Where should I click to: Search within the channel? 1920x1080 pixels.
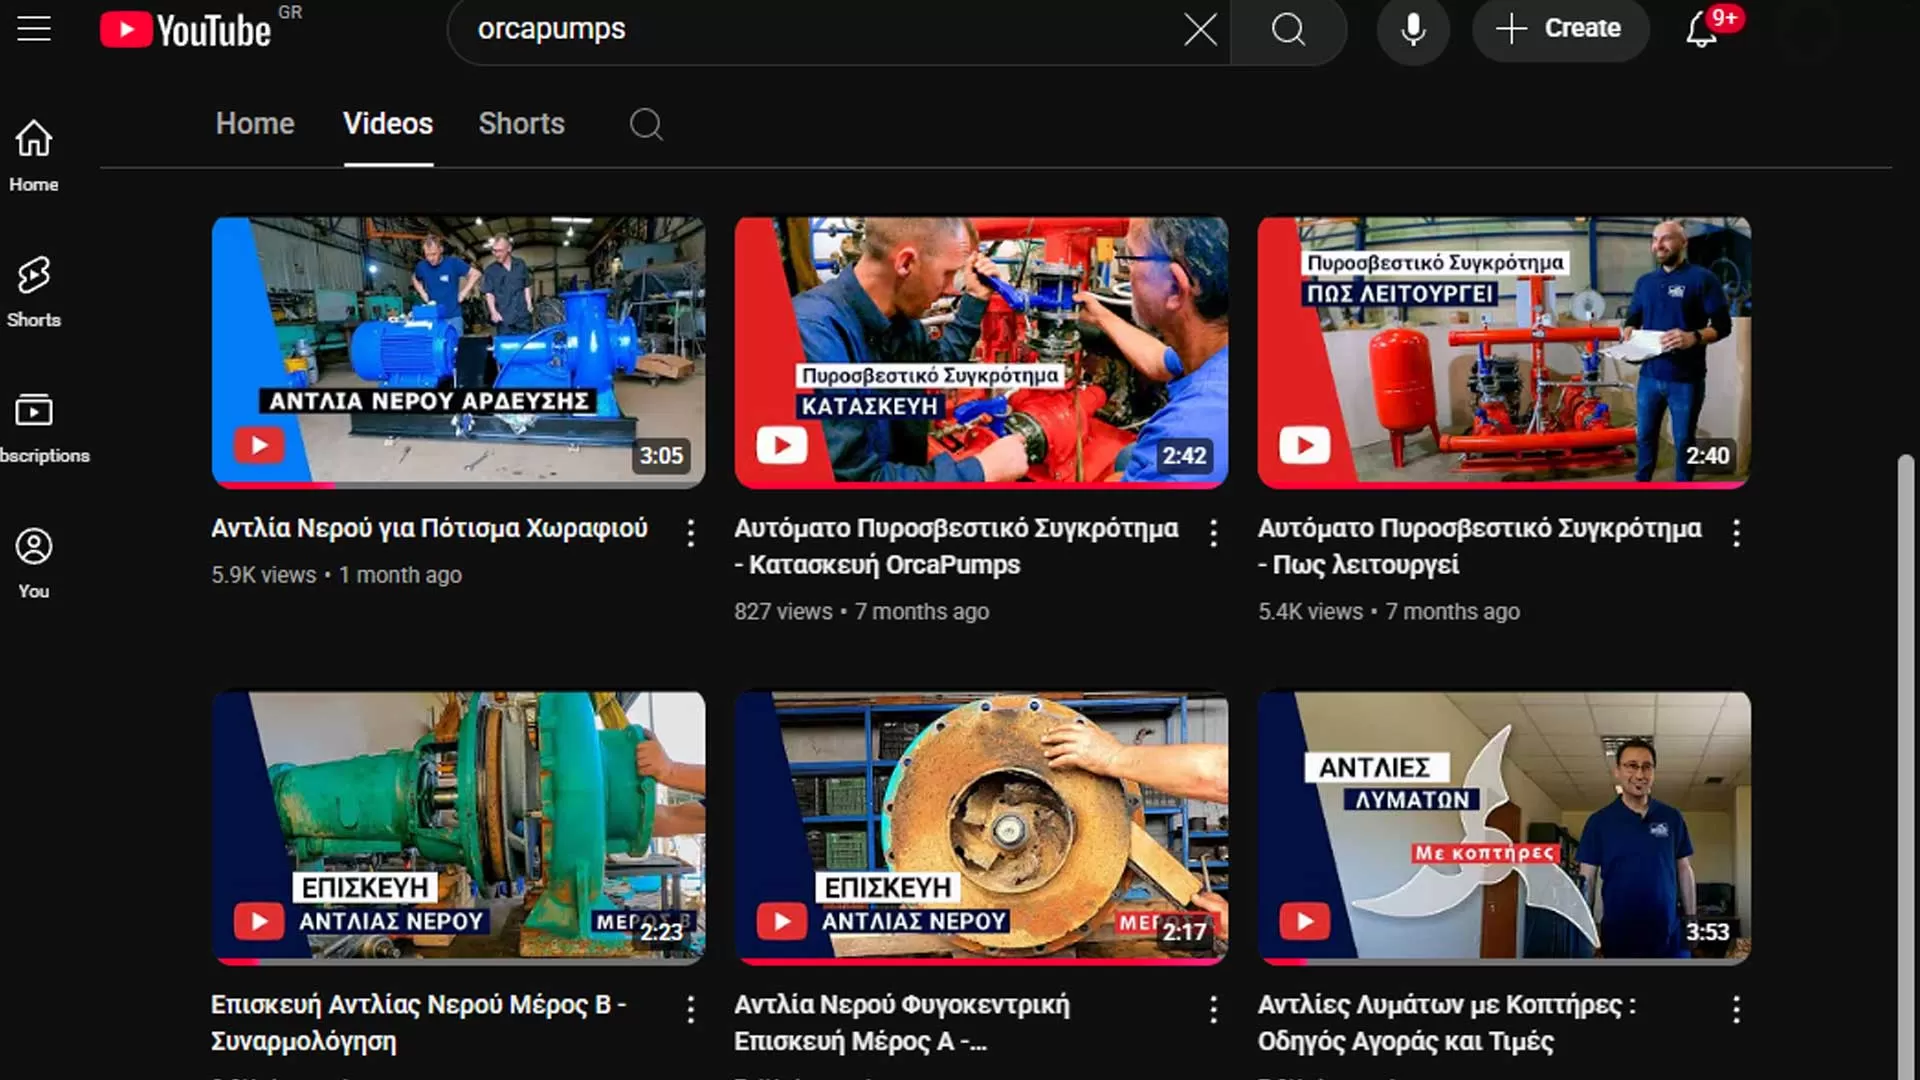[646, 124]
